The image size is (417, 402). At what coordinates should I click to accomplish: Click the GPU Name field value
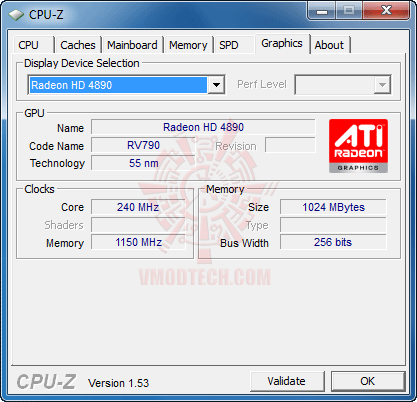click(x=203, y=127)
